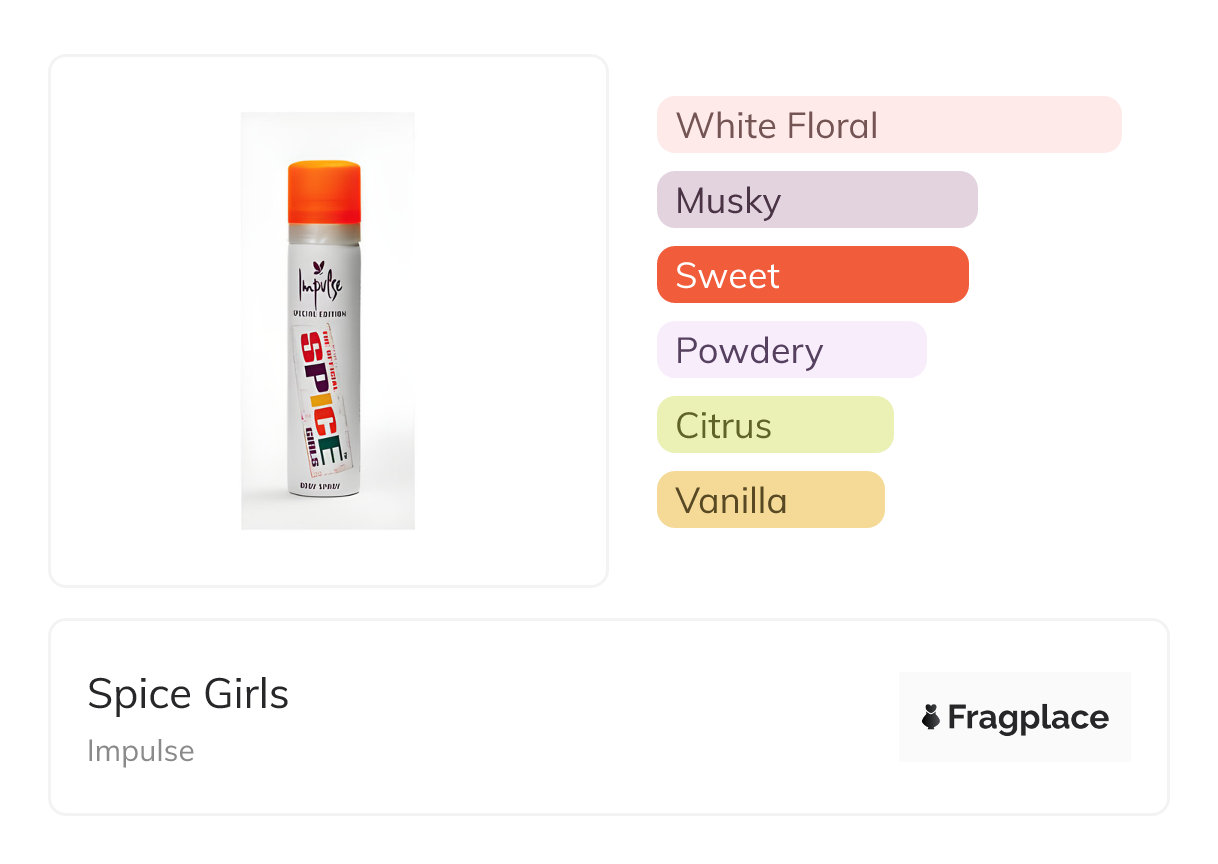Open the Impulse brand name link

(x=141, y=751)
